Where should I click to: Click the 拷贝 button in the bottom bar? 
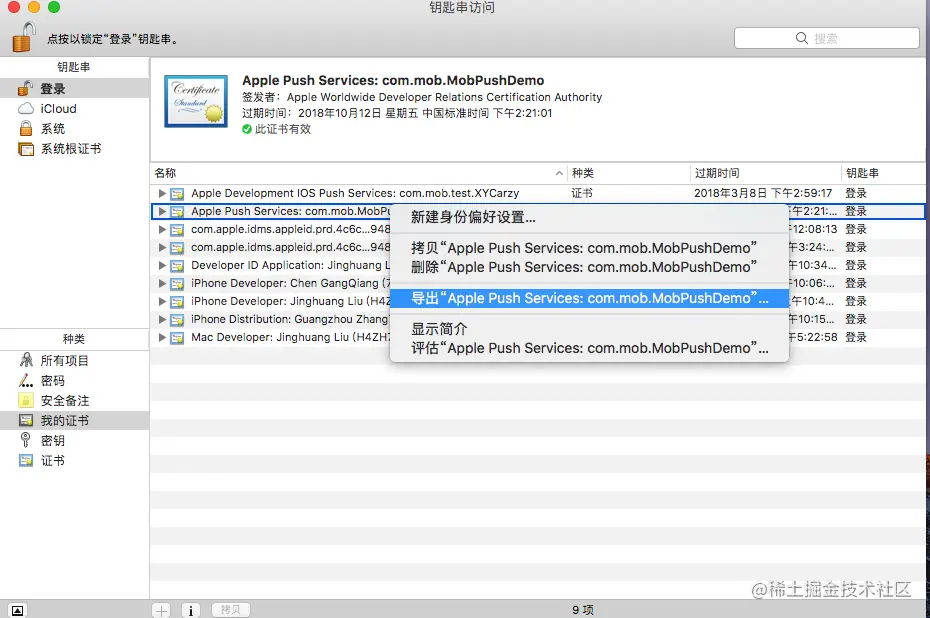click(231, 610)
